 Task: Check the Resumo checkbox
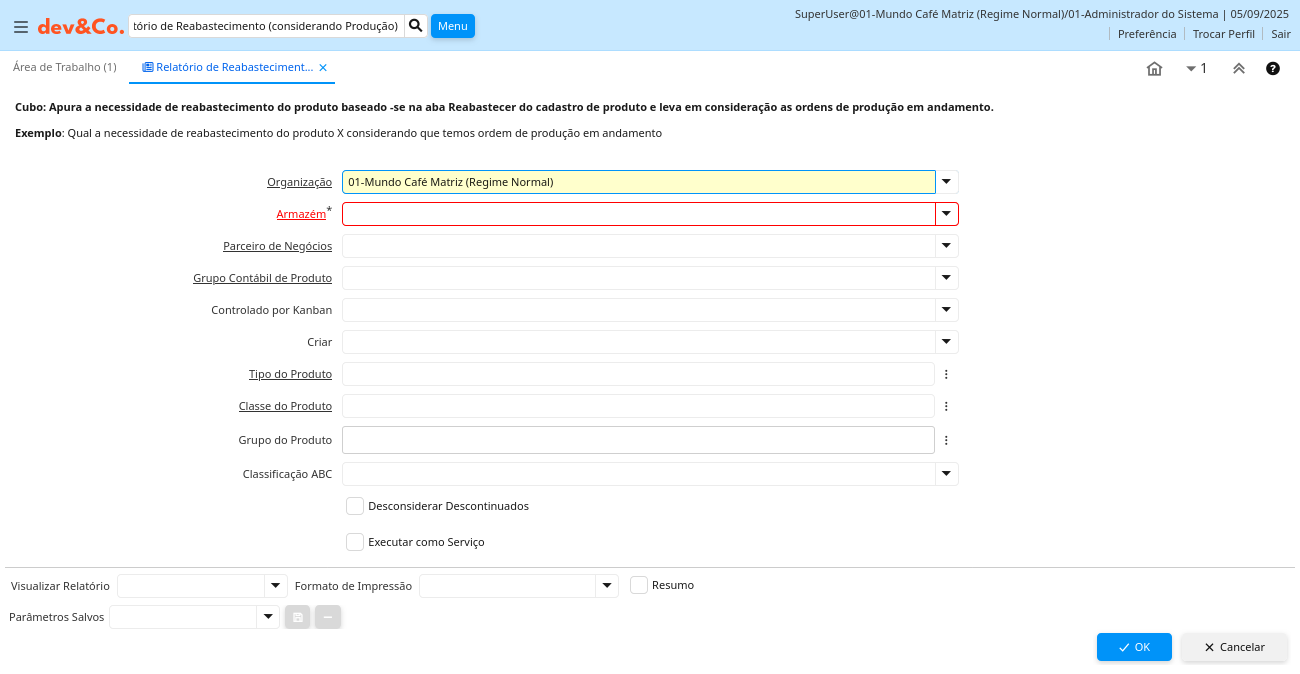pos(639,585)
